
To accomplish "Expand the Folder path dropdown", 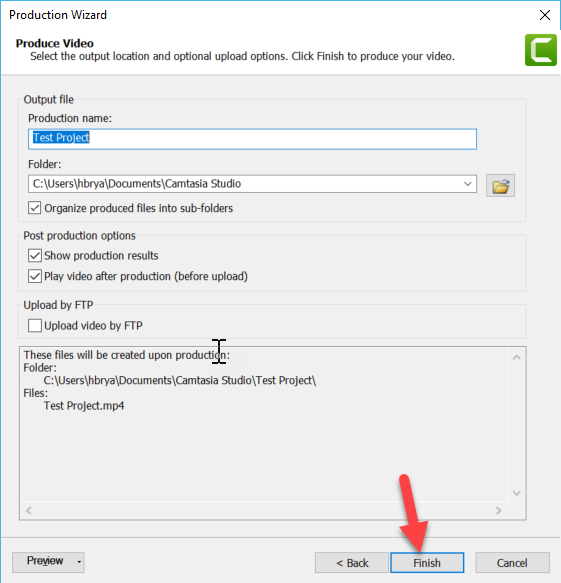I will [x=467, y=184].
